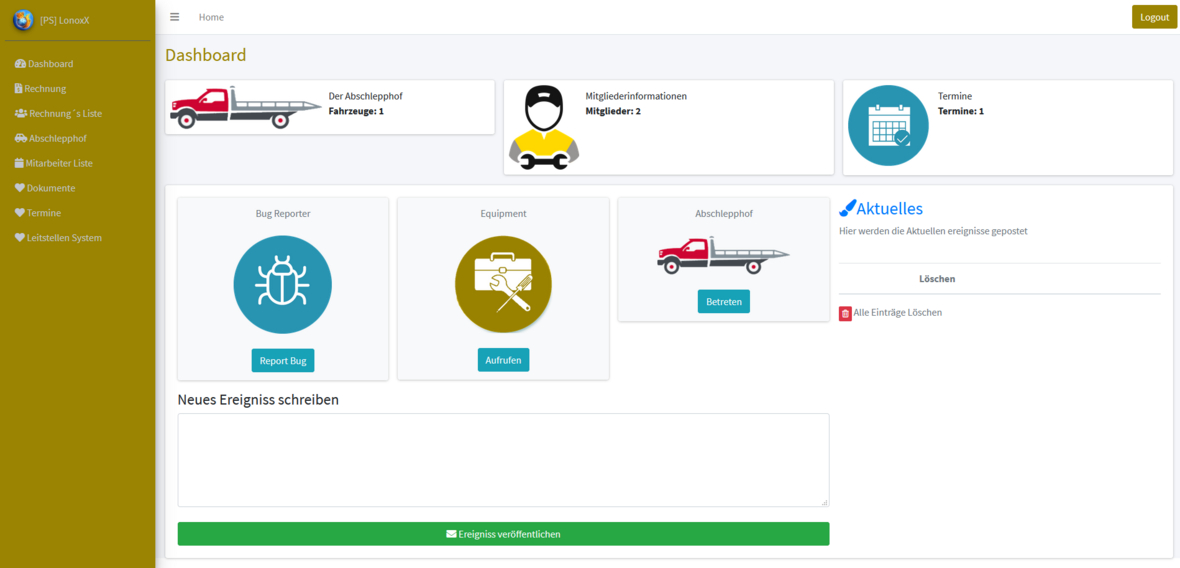Open Rechnung in the sidebar
Image resolution: width=1180 pixels, height=568 pixels.
tap(45, 89)
